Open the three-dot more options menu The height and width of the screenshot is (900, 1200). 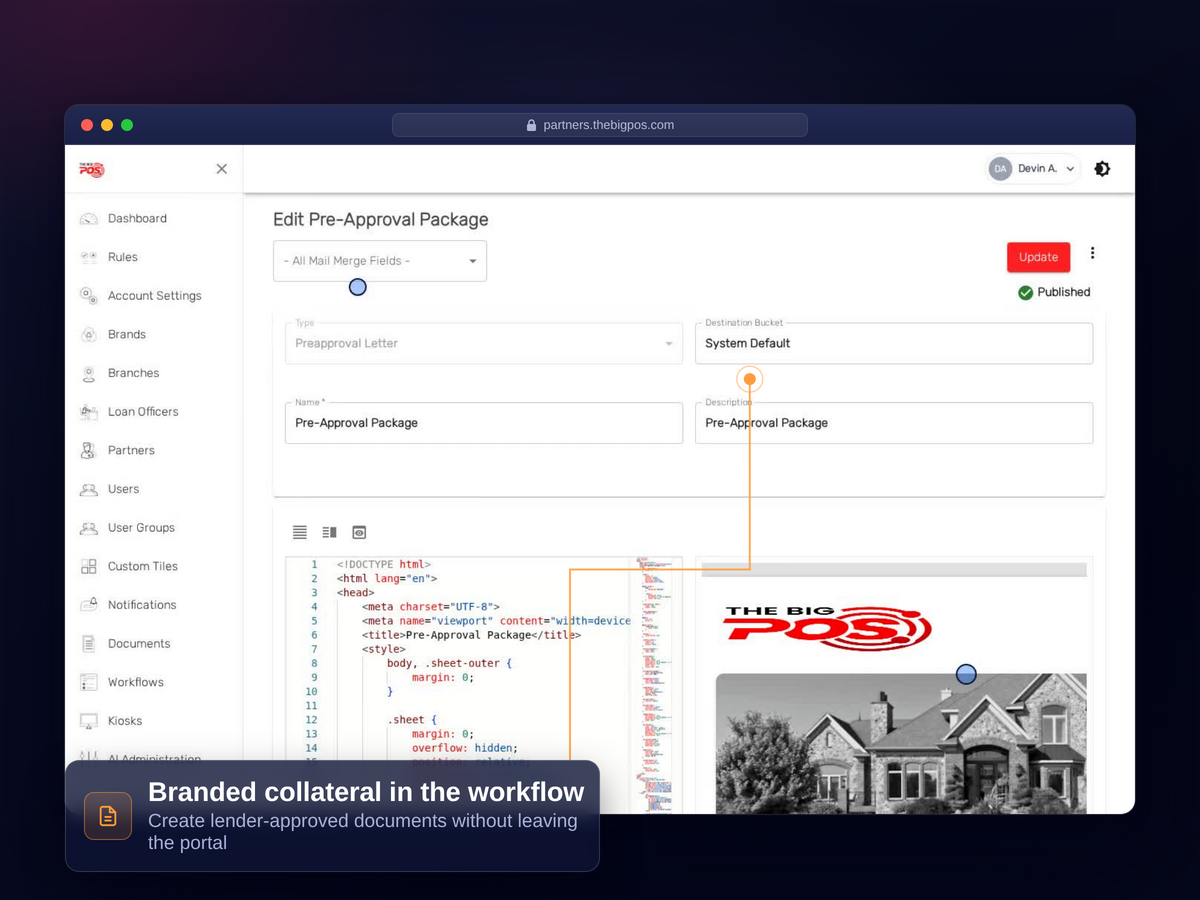coord(1092,253)
